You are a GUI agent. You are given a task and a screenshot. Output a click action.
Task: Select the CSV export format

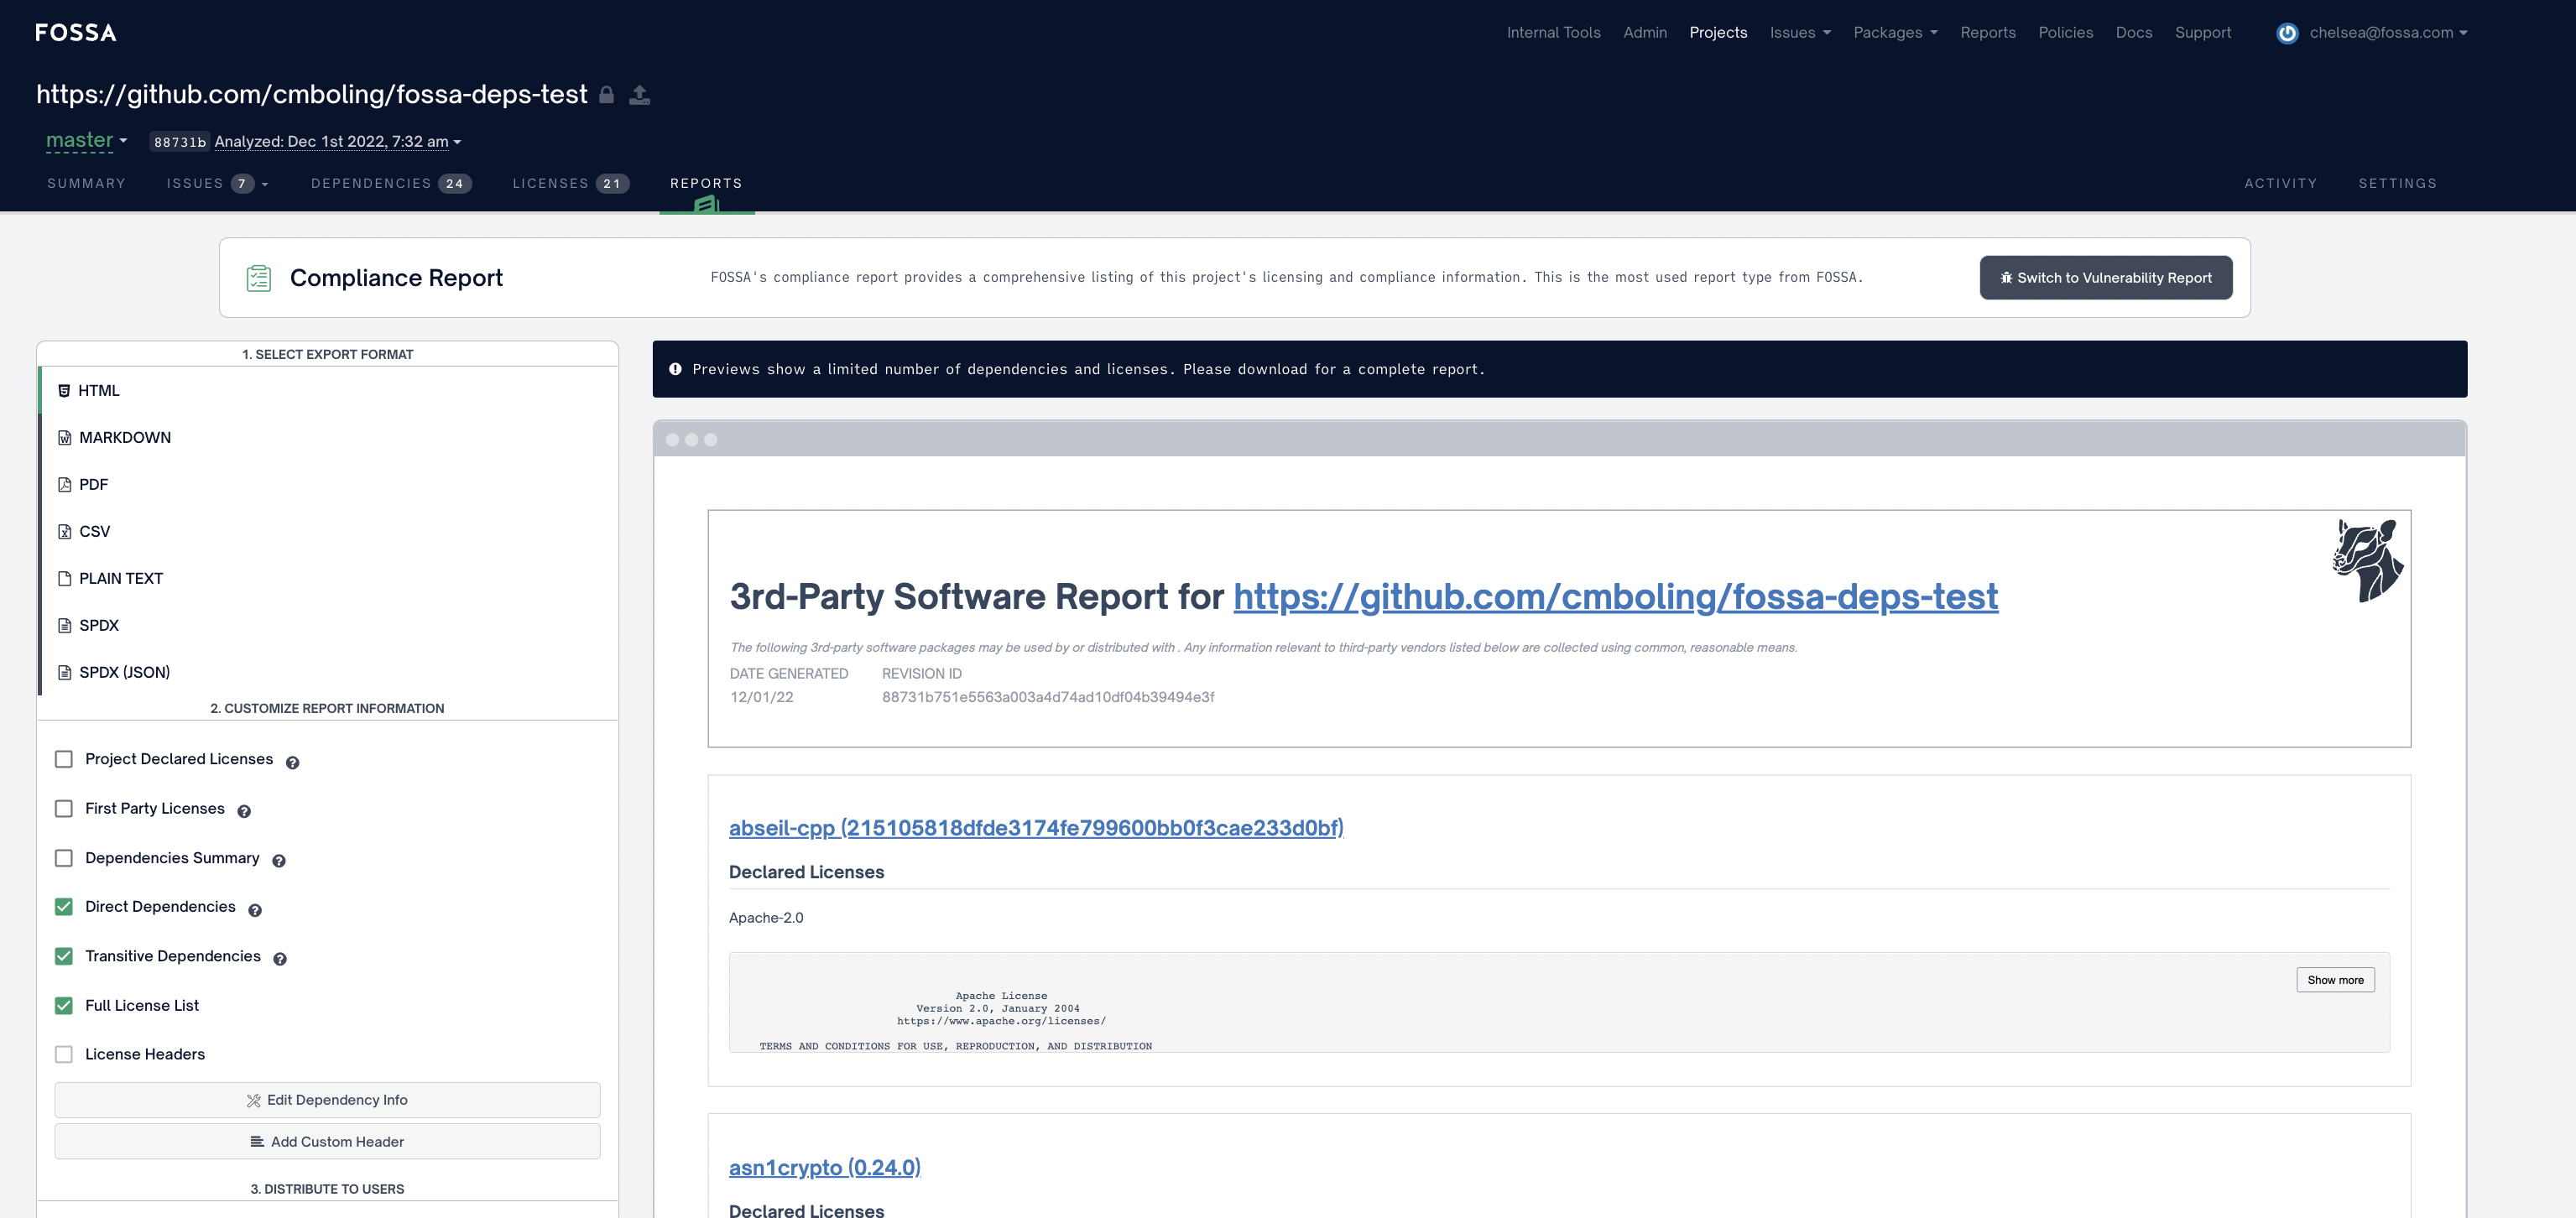point(329,532)
